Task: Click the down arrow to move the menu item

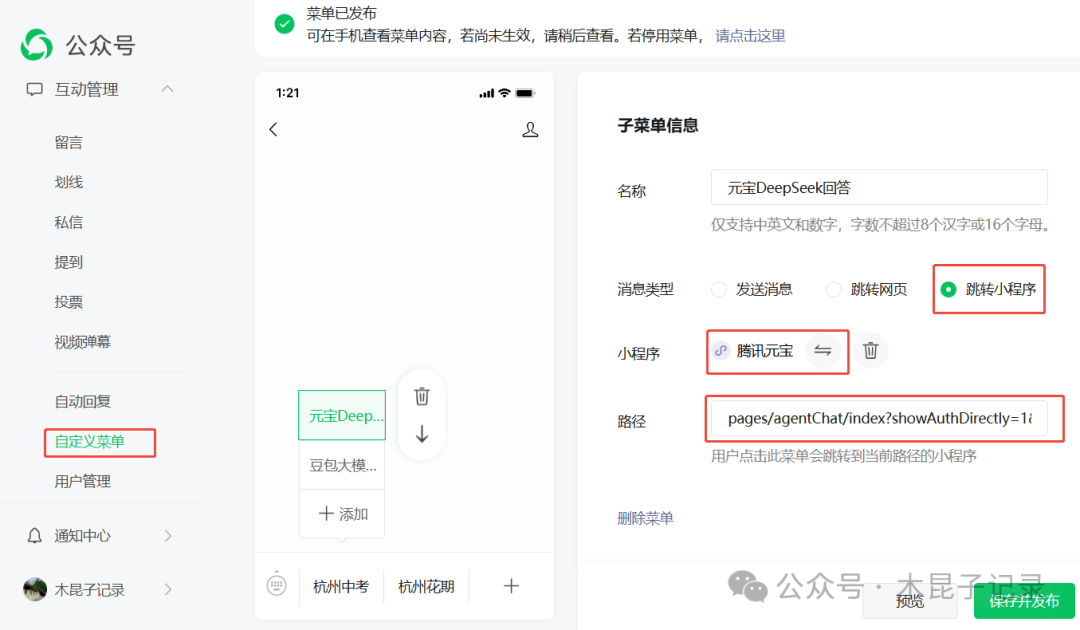Action: click(x=421, y=432)
